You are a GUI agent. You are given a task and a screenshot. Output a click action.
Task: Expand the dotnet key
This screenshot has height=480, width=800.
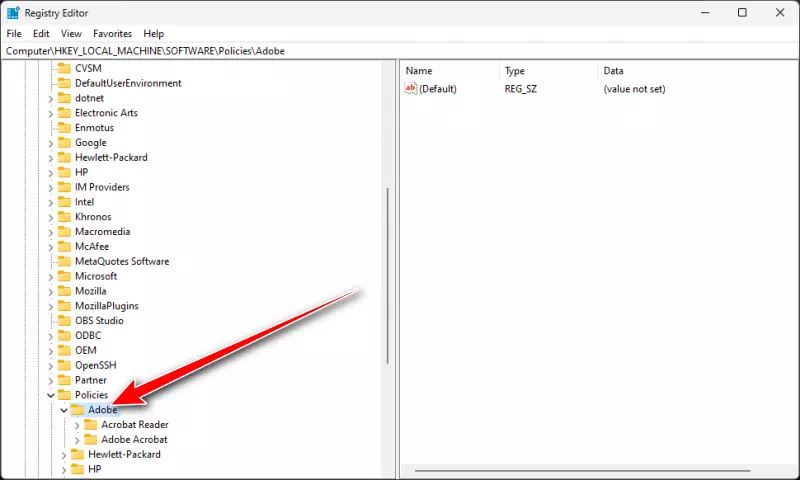51,99
